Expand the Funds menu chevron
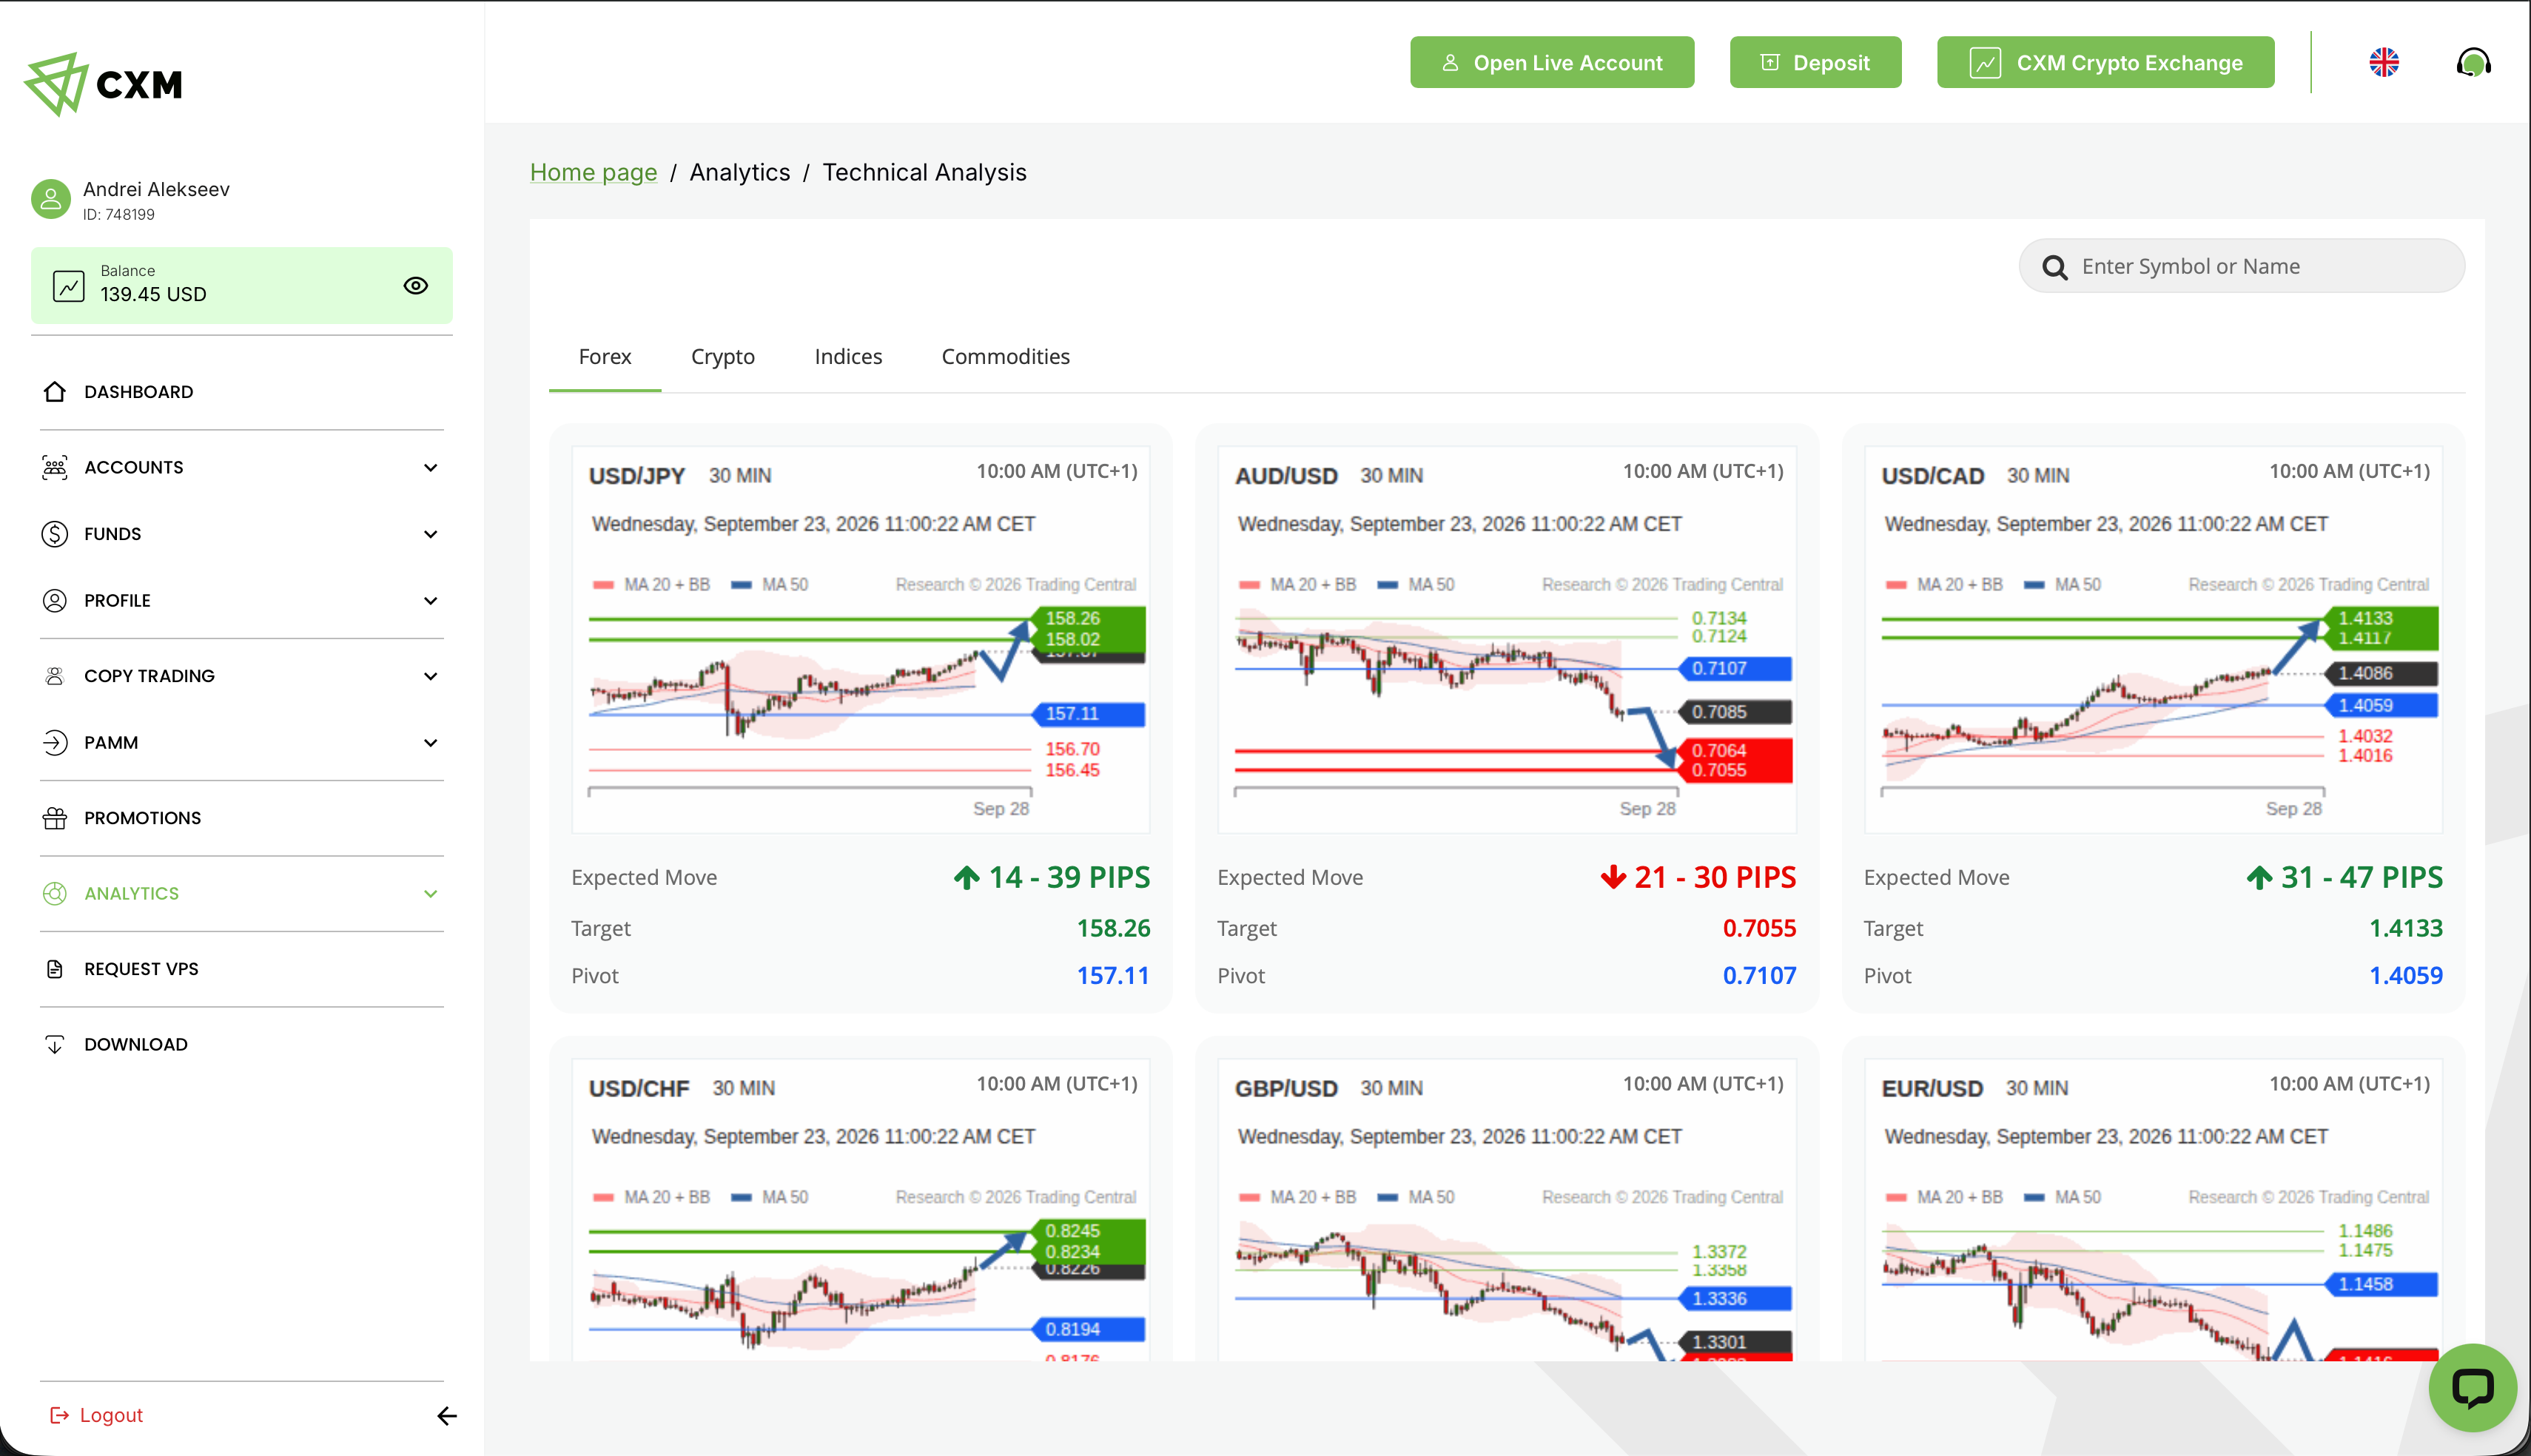 pos(431,534)
